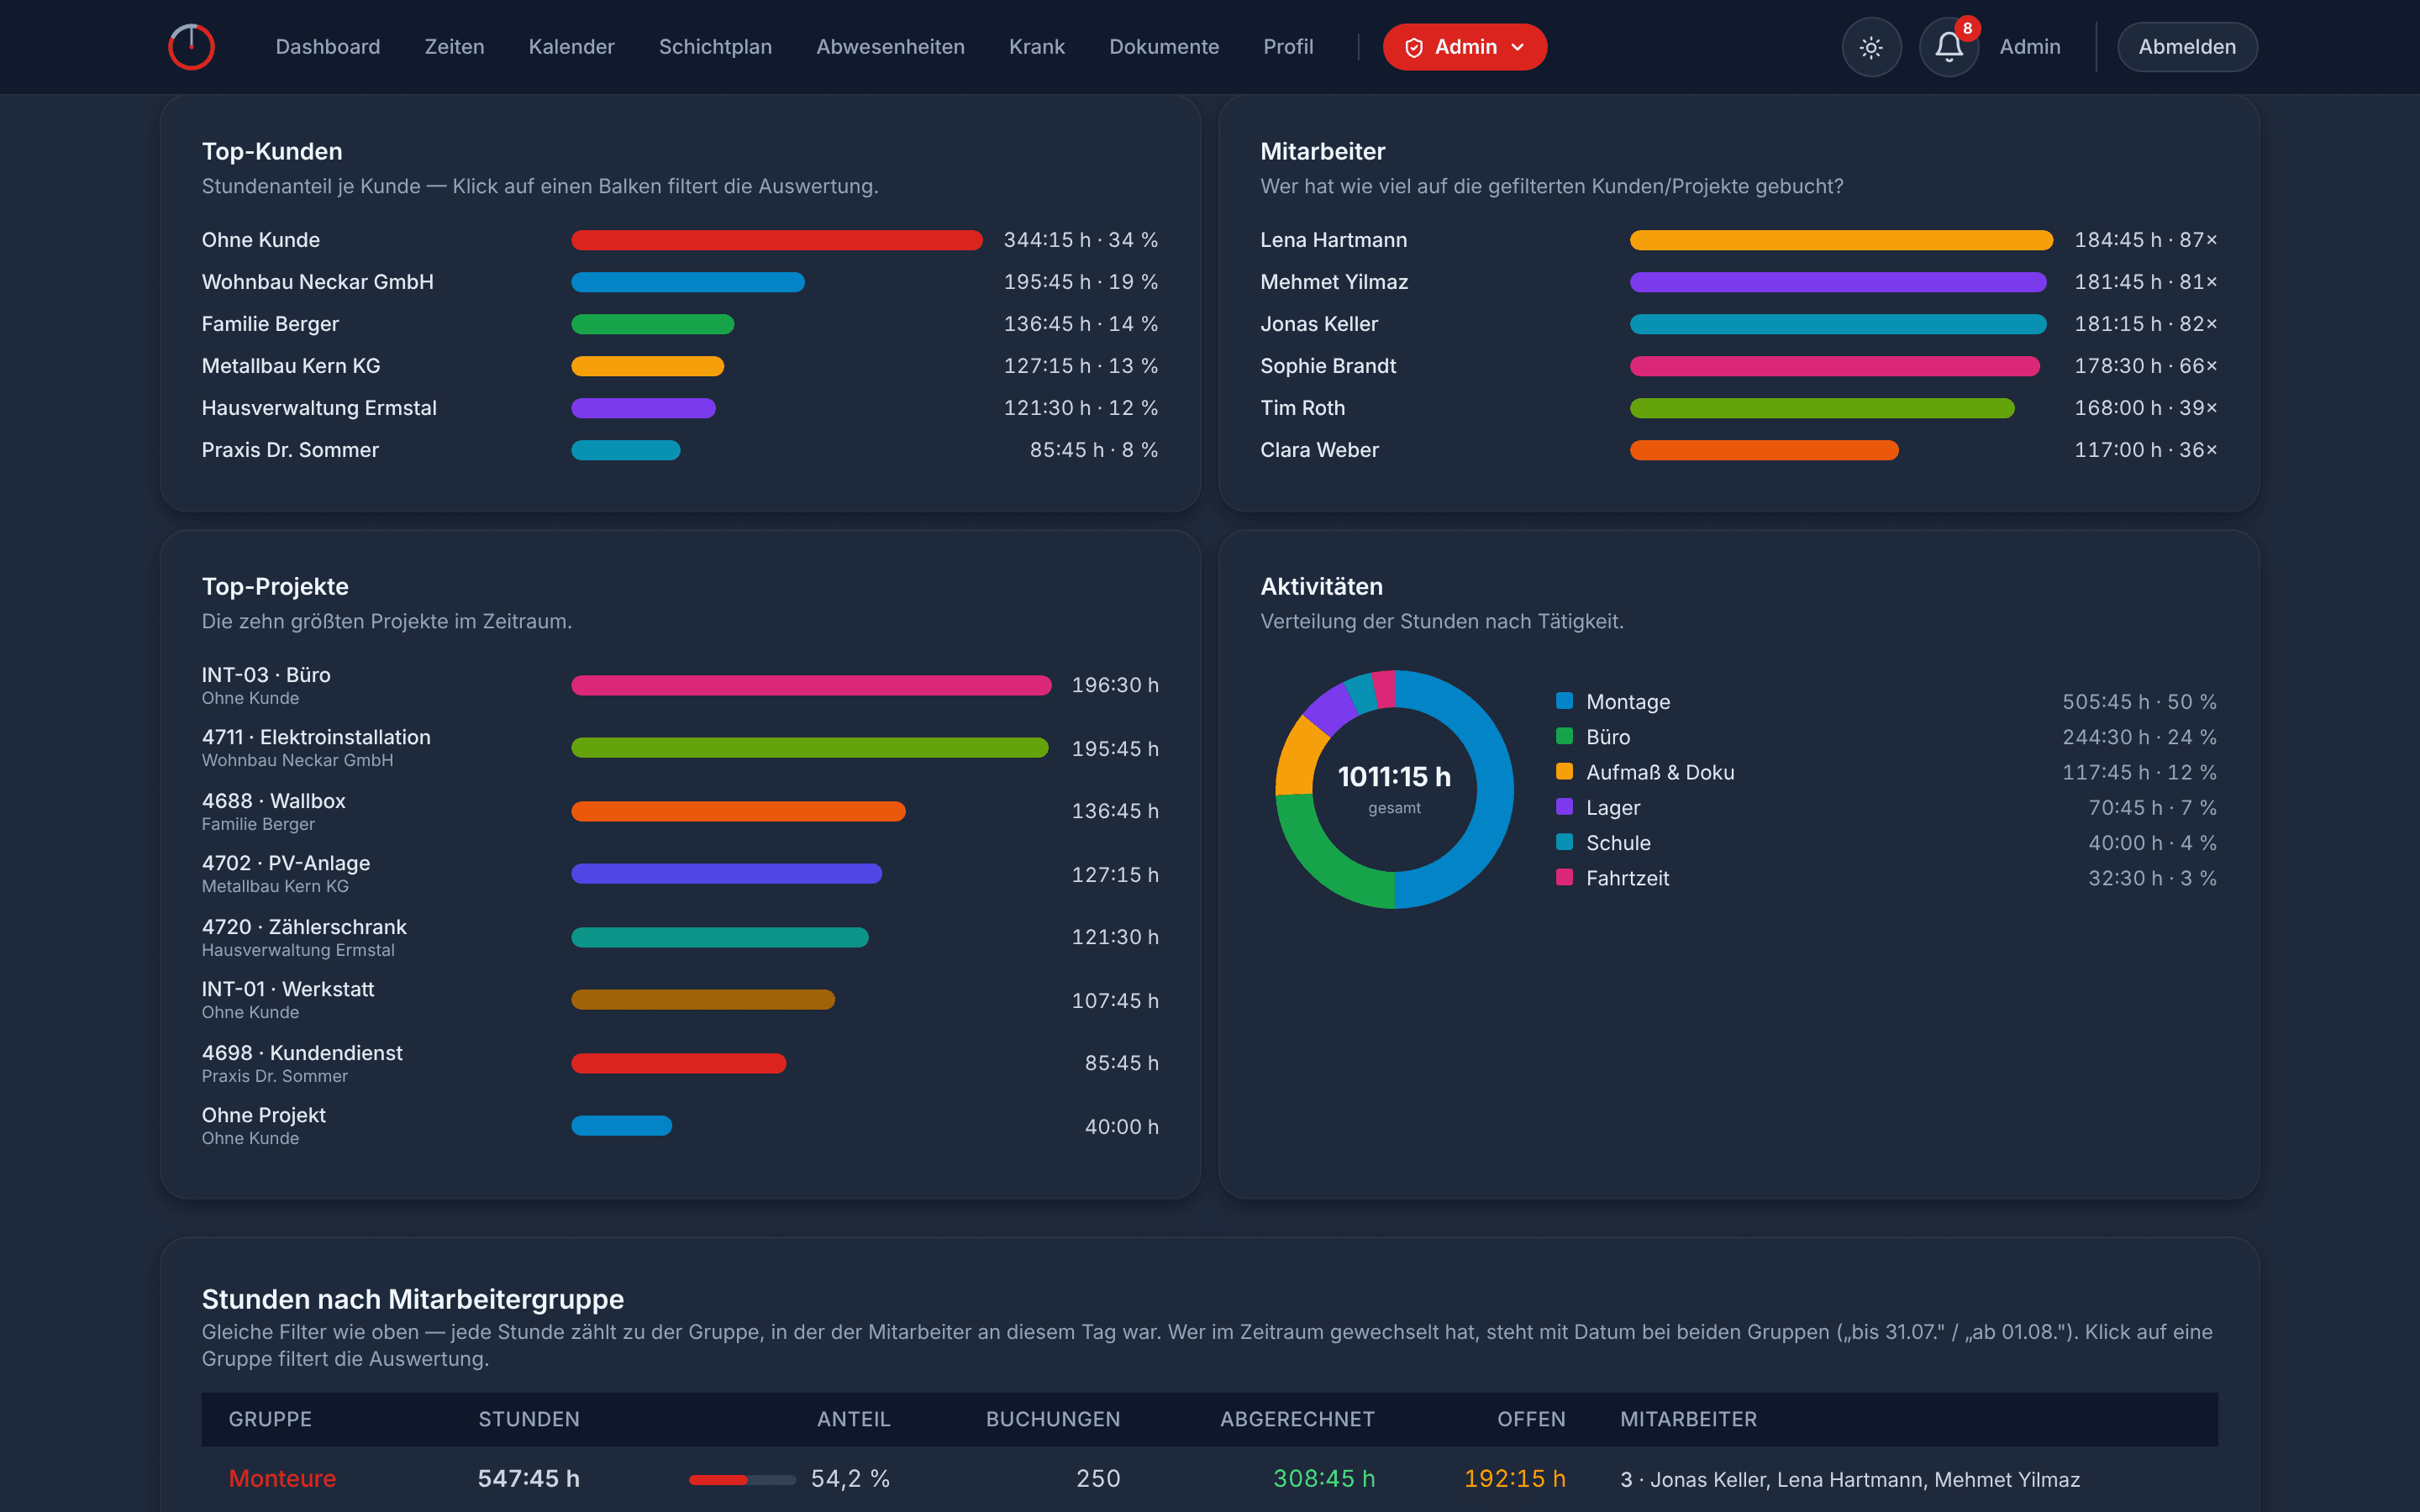Open the Kalender page

tap(571, 47)
